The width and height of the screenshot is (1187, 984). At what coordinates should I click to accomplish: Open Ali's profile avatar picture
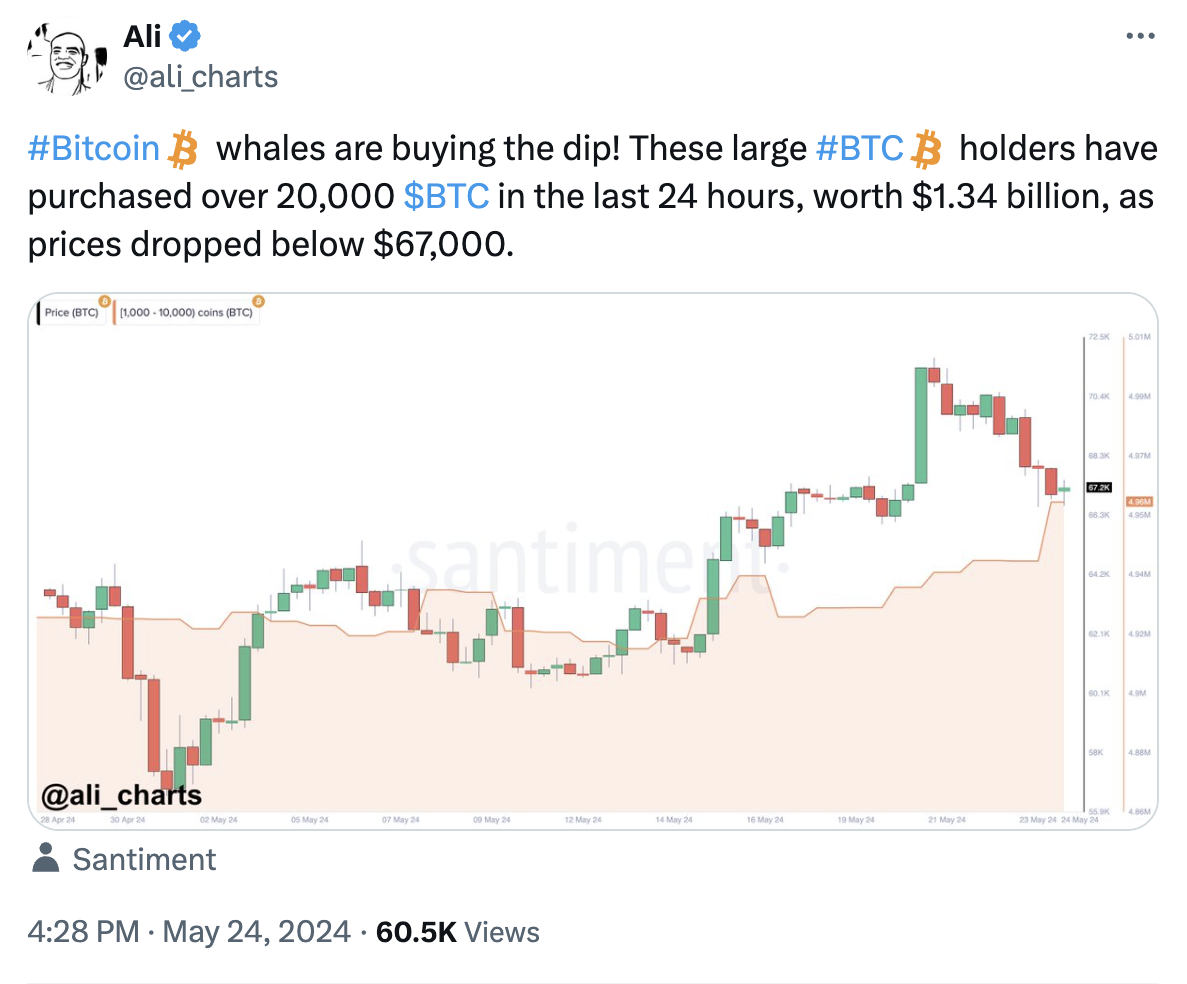(x=67, y=59)
